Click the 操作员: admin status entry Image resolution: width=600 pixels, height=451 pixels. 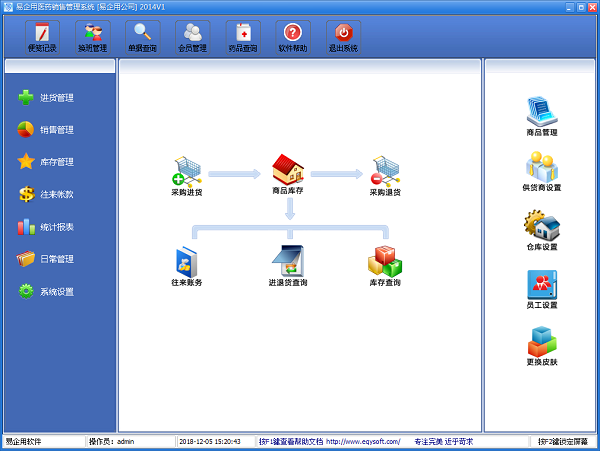111,441
